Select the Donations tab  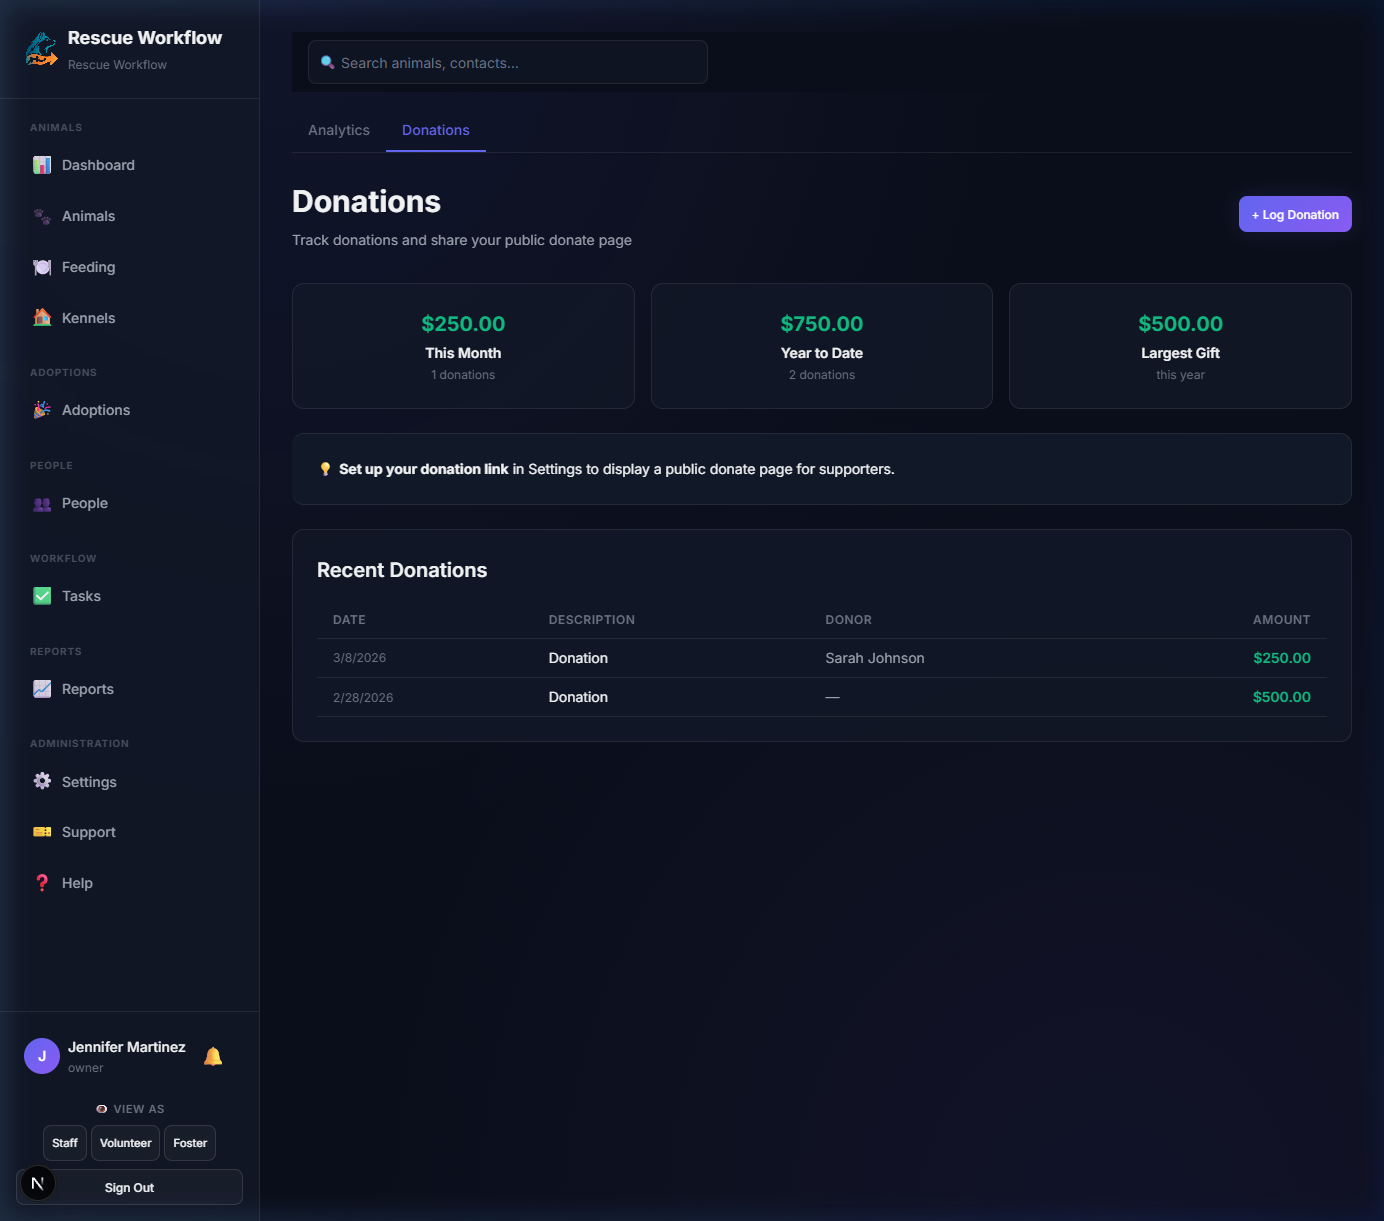click(x=436, y=130)
